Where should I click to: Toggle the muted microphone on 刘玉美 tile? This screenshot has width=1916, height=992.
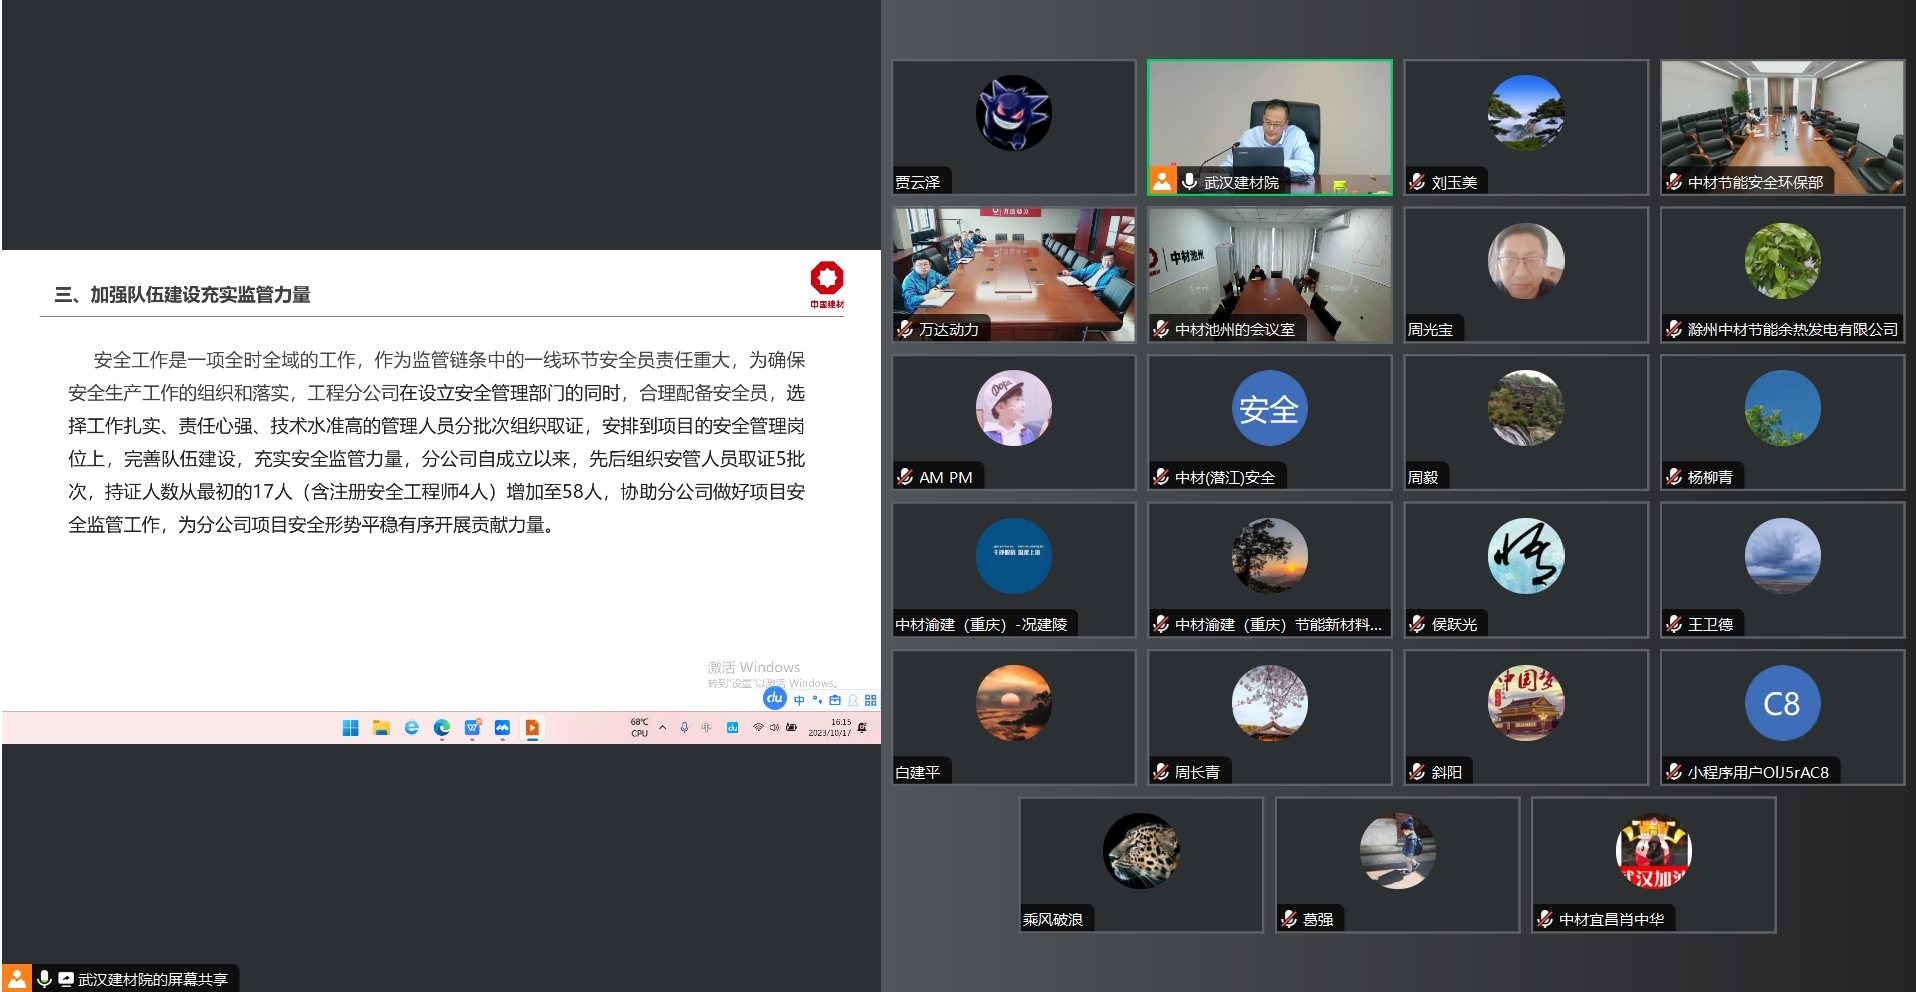click(x=1417, y=182)
